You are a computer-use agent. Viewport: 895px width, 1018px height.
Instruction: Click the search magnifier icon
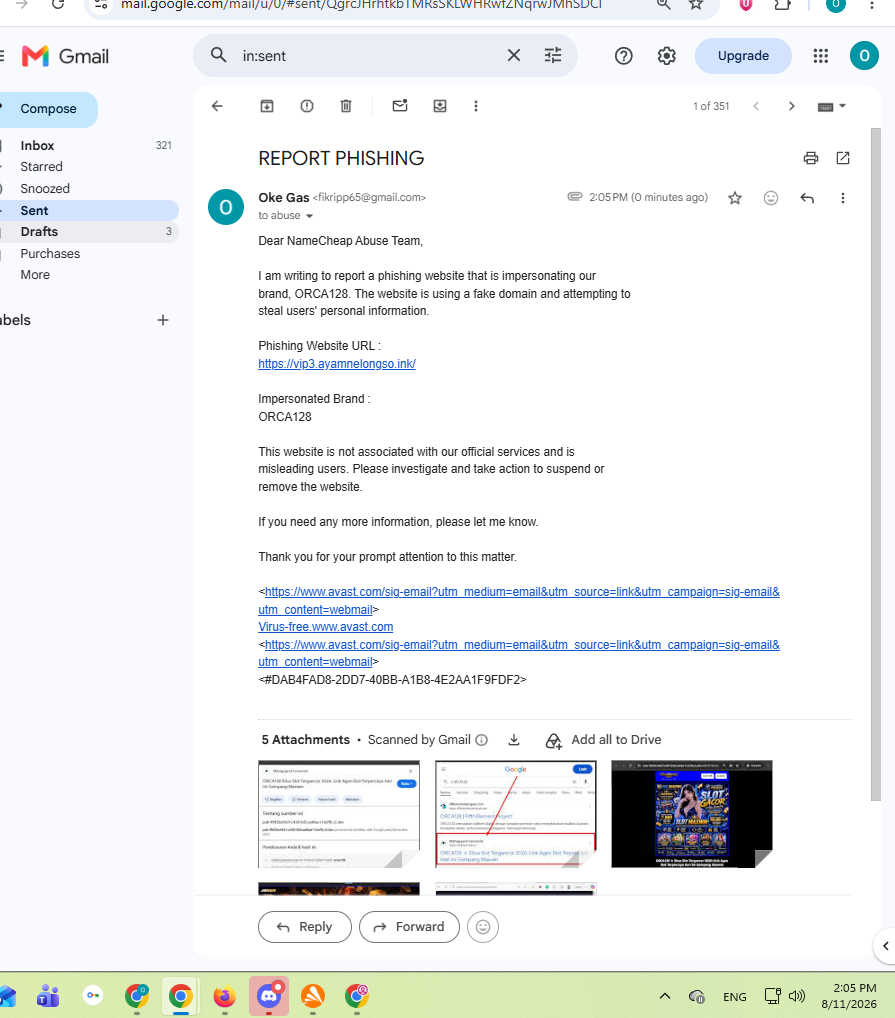coord(219,56)
